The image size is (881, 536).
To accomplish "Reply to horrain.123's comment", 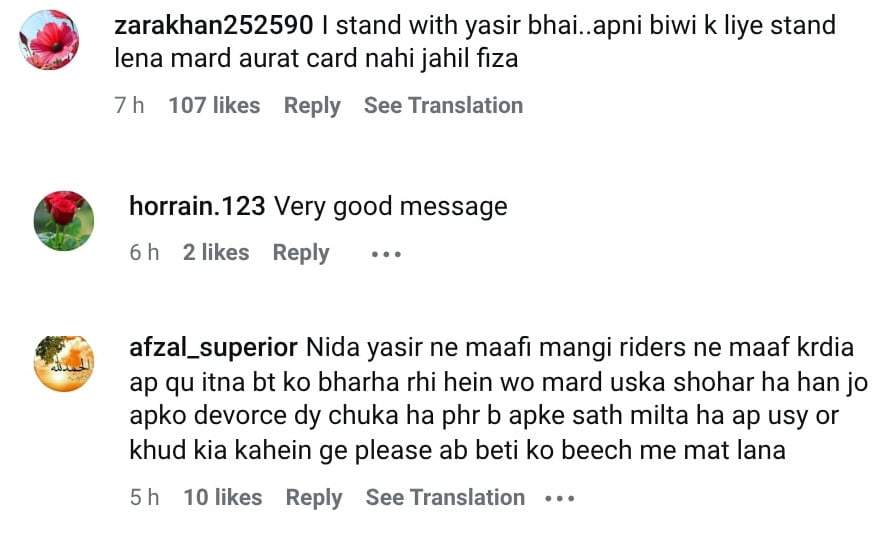I will [301, 253].
